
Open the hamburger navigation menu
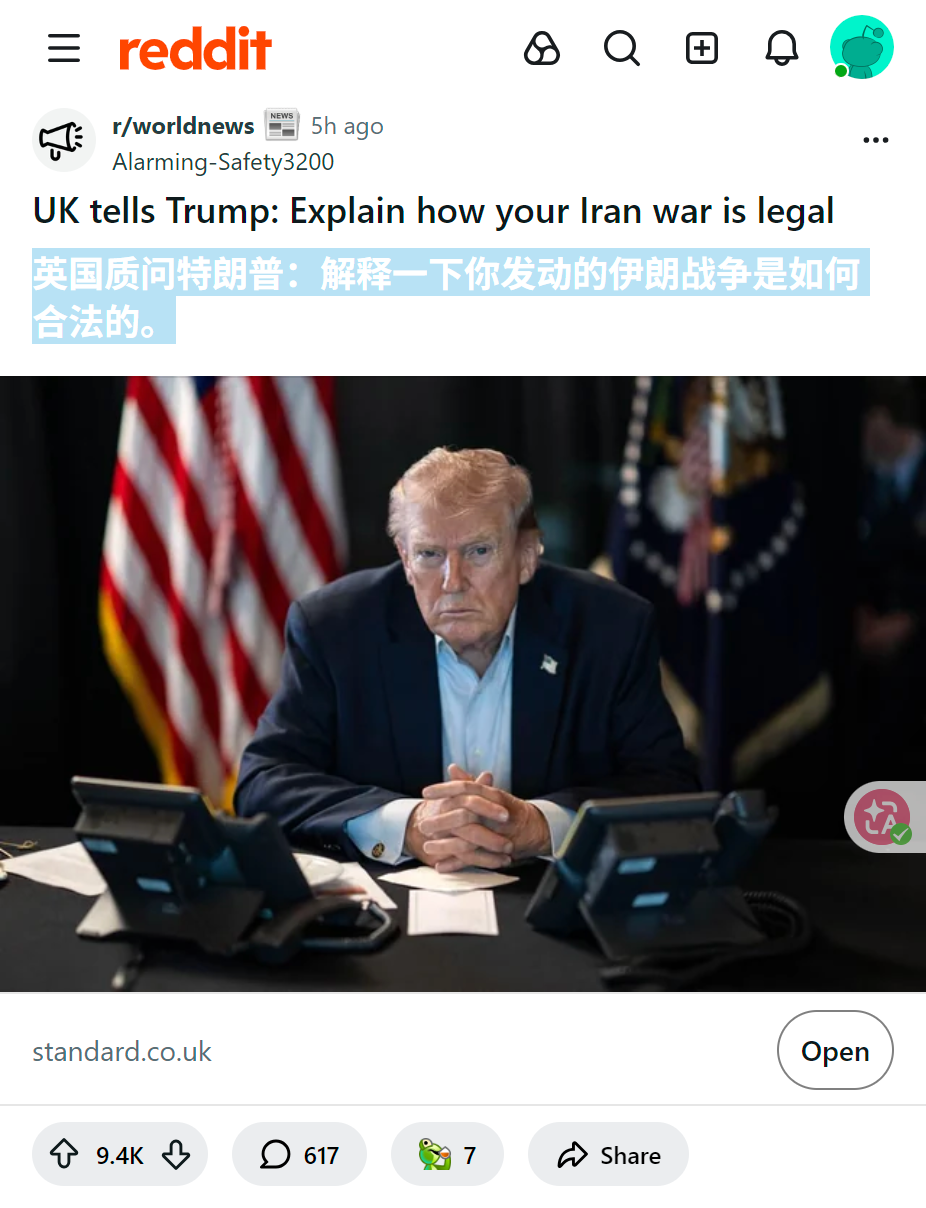(64, 48)
